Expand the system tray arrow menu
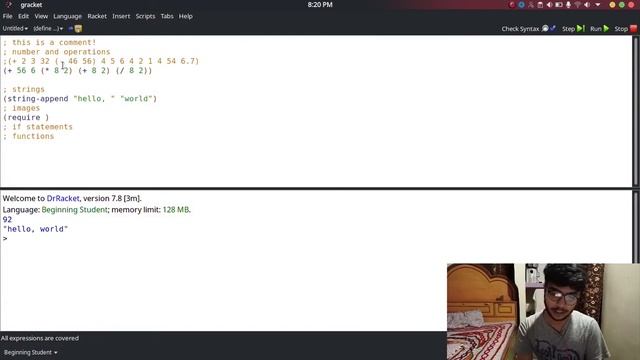 click(598, 5)
